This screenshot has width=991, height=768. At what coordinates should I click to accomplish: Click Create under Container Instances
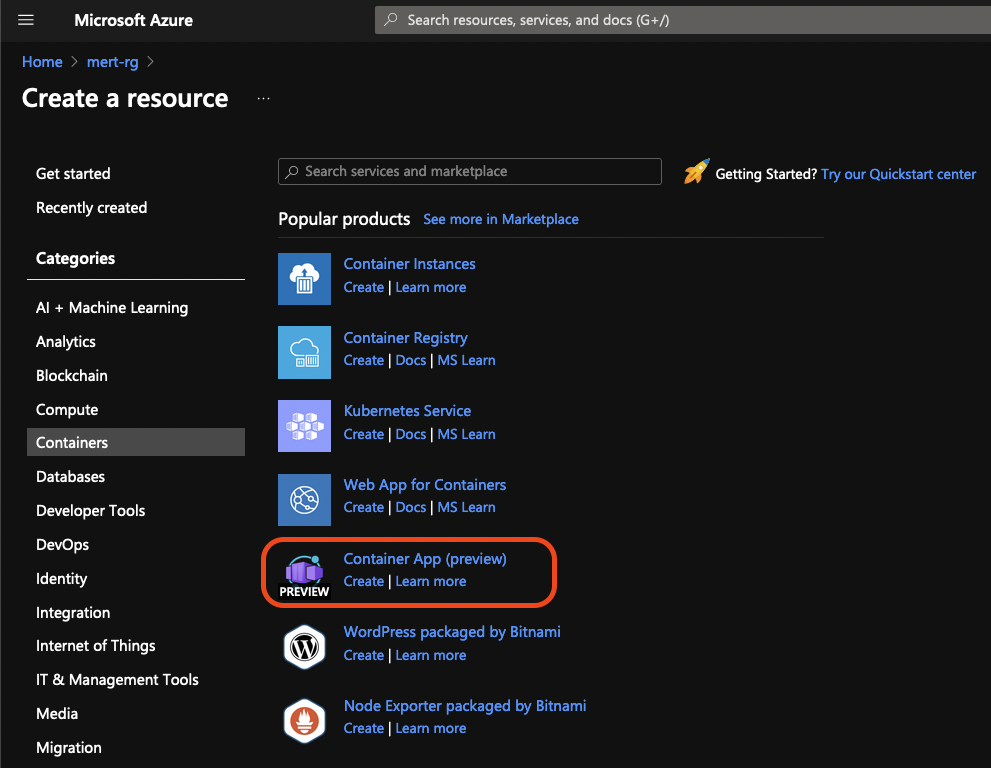click(363, 288)
